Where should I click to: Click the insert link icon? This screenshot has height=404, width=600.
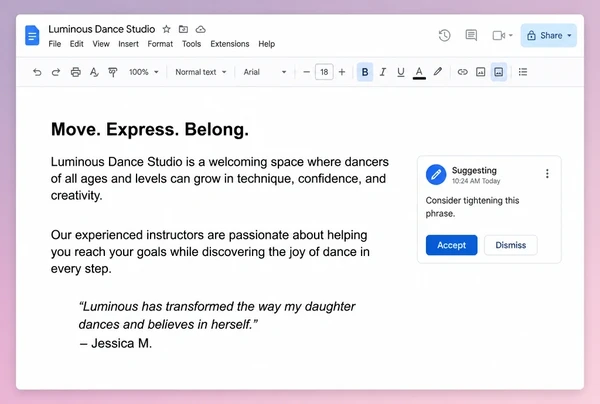[462, 72]
